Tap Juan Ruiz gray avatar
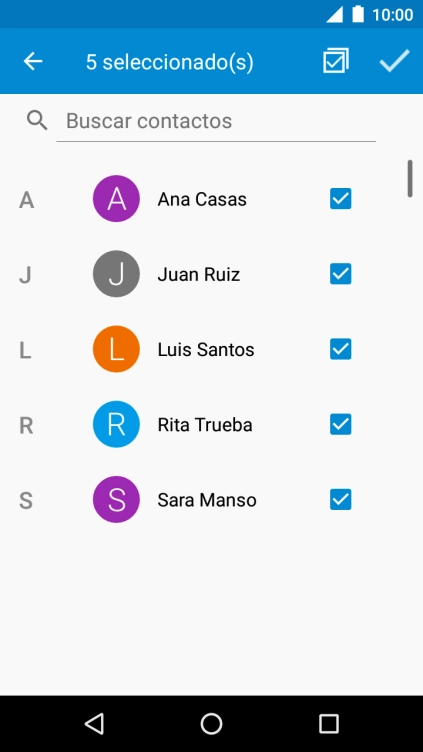 tap(116, 274)
